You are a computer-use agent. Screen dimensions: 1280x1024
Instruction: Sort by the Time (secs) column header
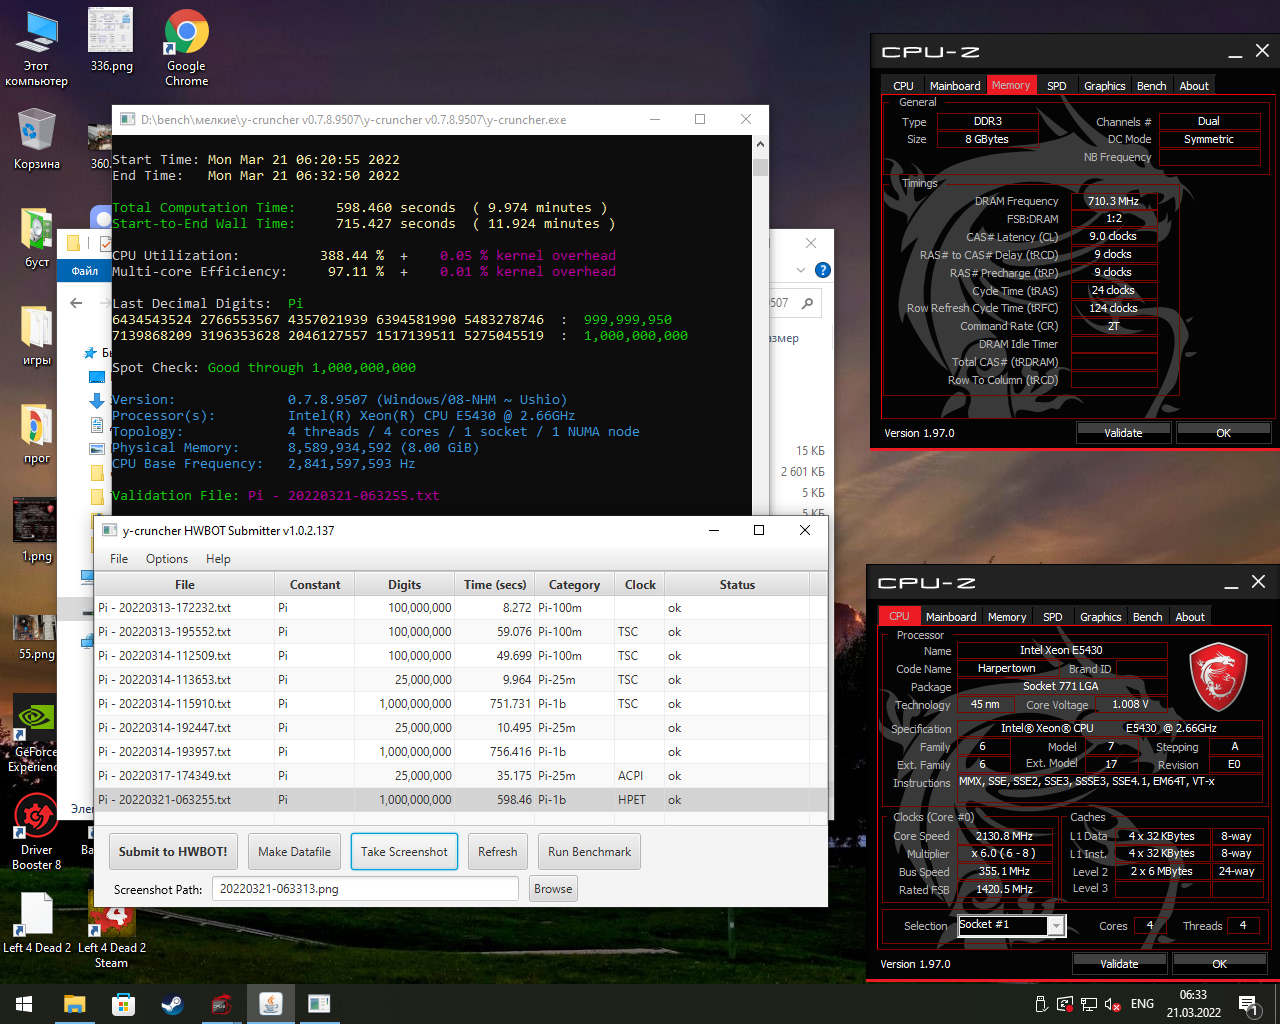tap(495, 585)
